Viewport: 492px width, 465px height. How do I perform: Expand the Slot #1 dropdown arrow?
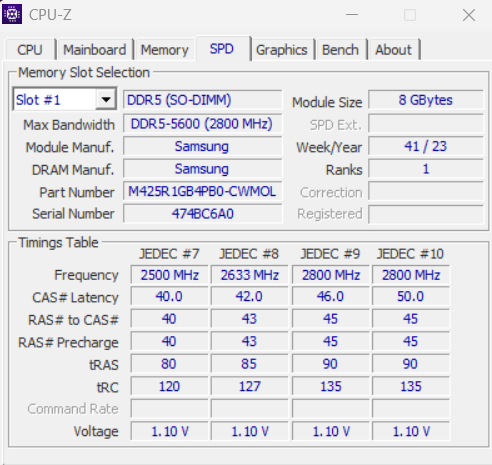pyautogui.click(x=106, y=99)
